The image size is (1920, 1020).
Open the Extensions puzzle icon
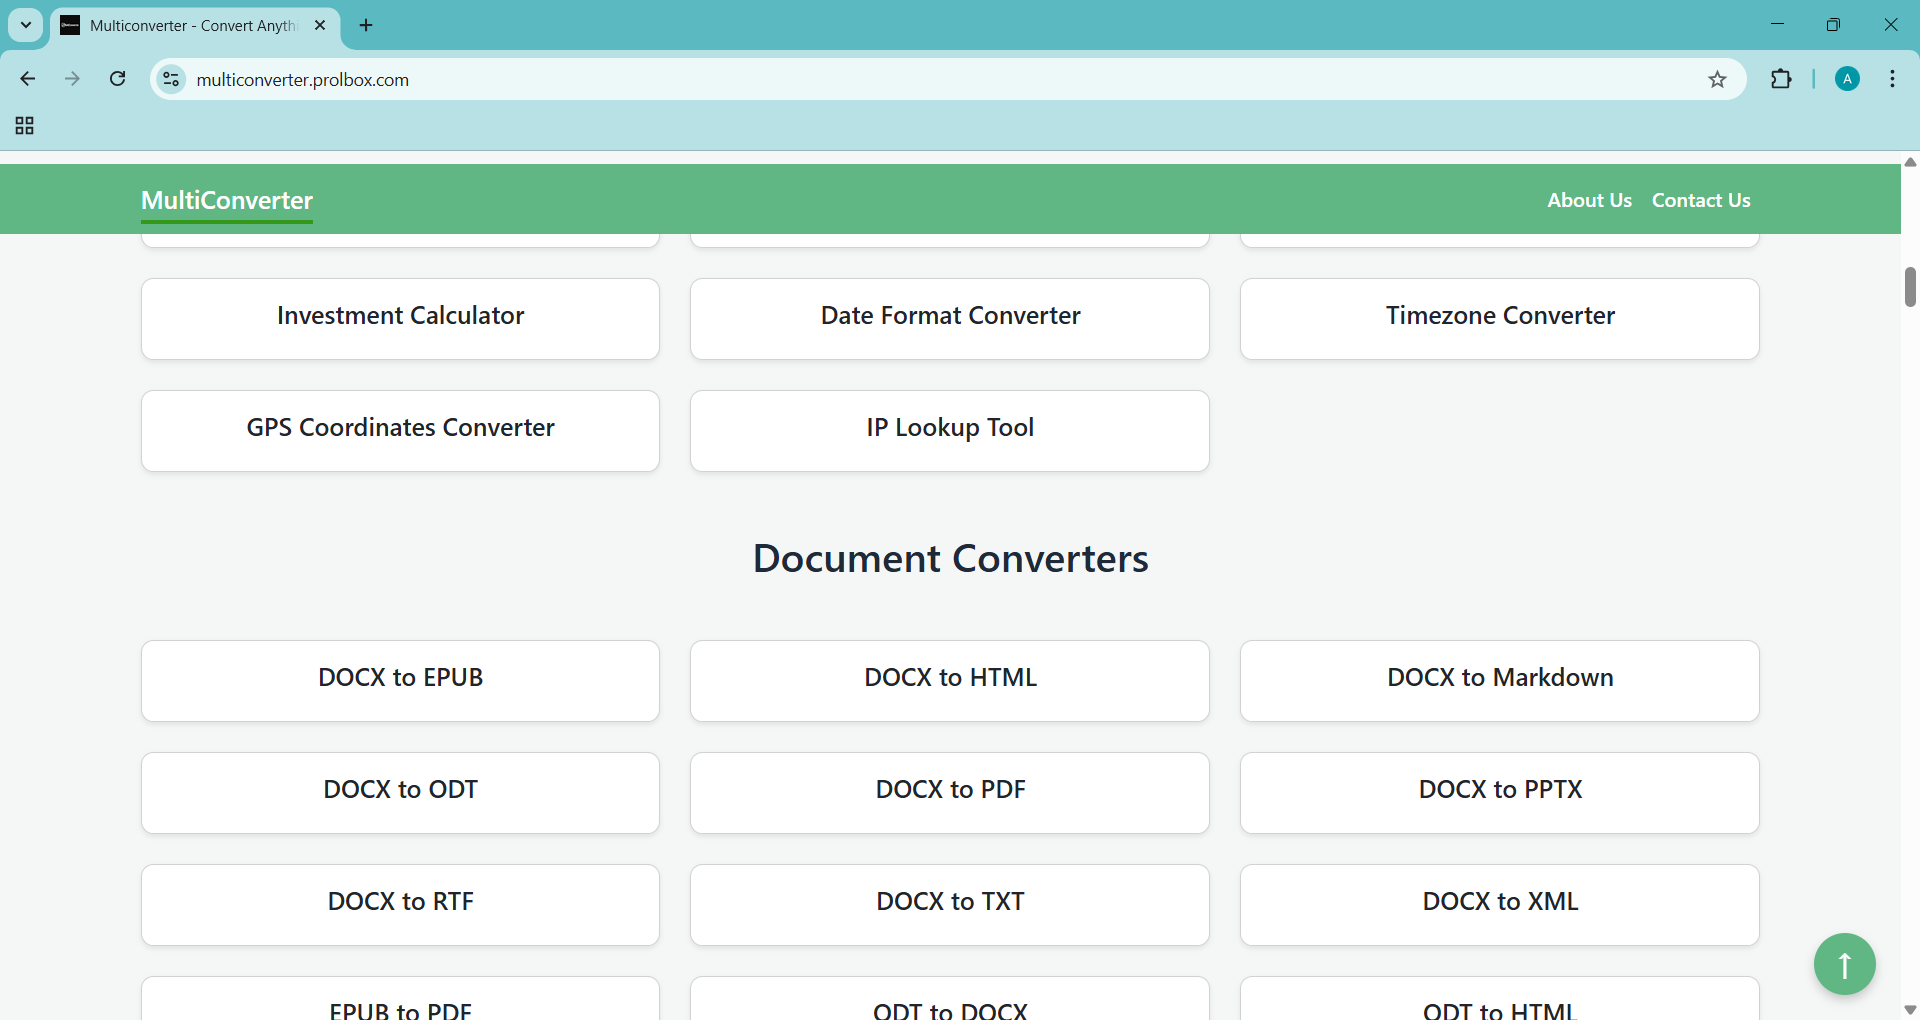click(1781, 79)
